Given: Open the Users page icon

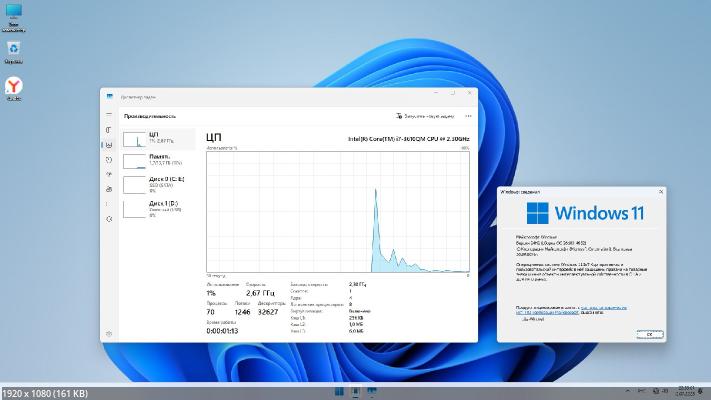Looking at the screenshot, I should (109, 189).
